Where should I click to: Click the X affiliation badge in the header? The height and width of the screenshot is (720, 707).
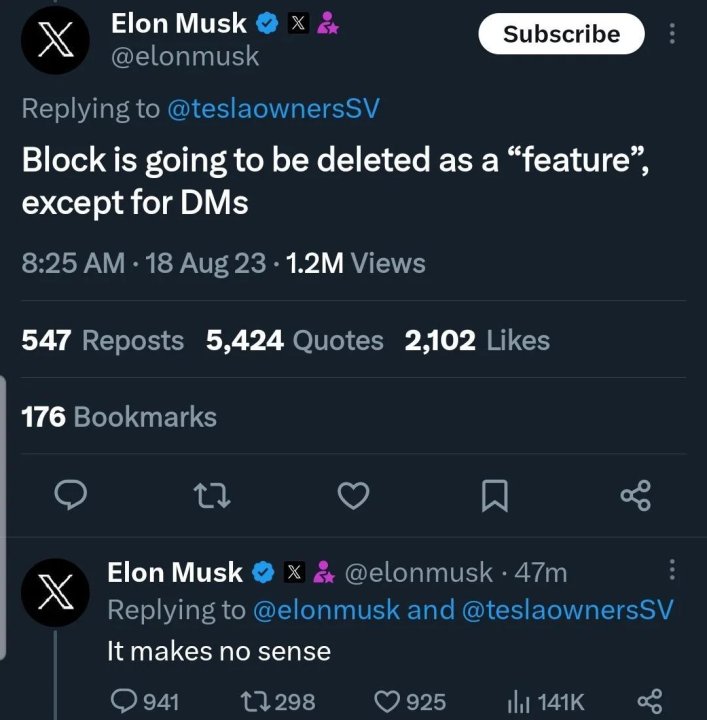[298, 24]
